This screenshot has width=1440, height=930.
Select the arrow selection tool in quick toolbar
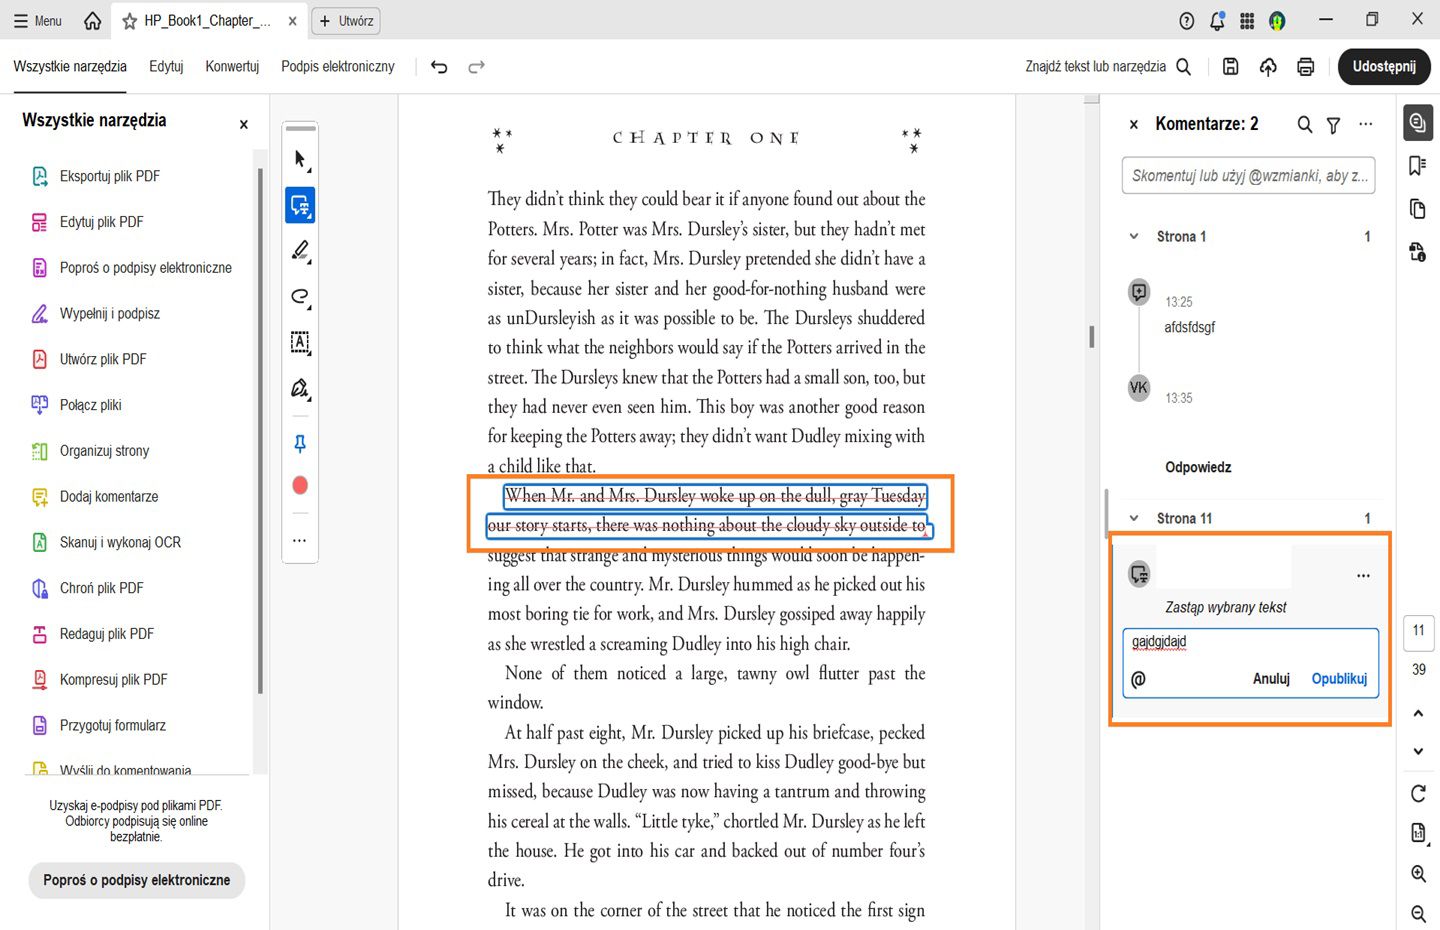tap(300, 160)
